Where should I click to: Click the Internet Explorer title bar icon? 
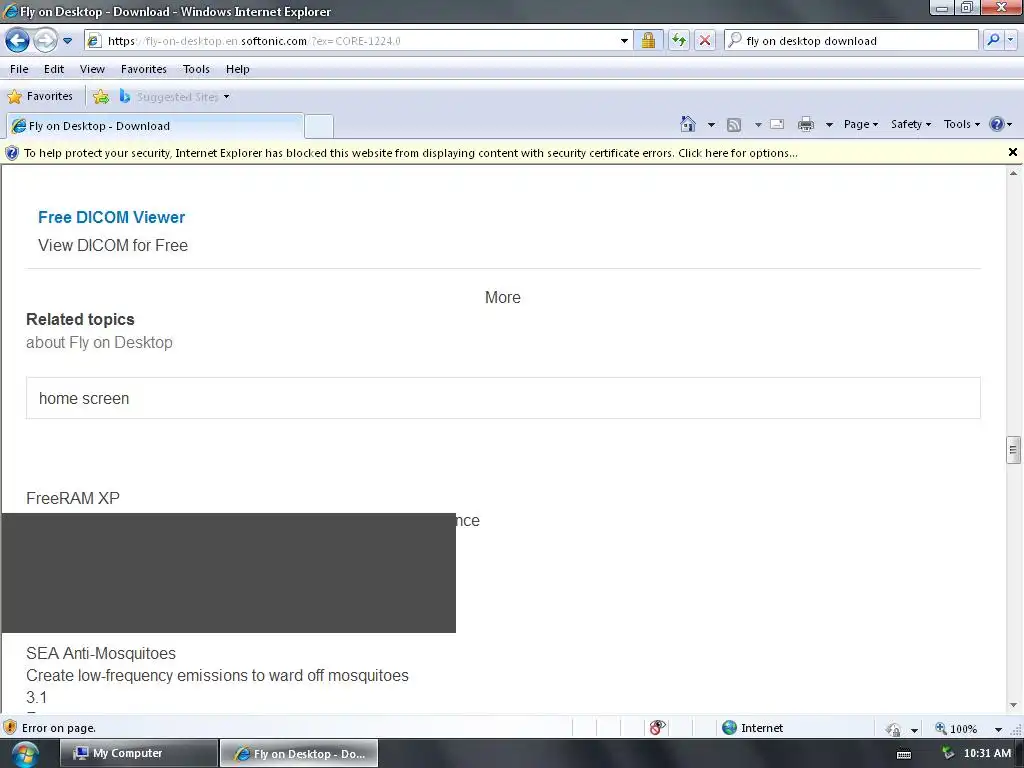pos(10,11)
